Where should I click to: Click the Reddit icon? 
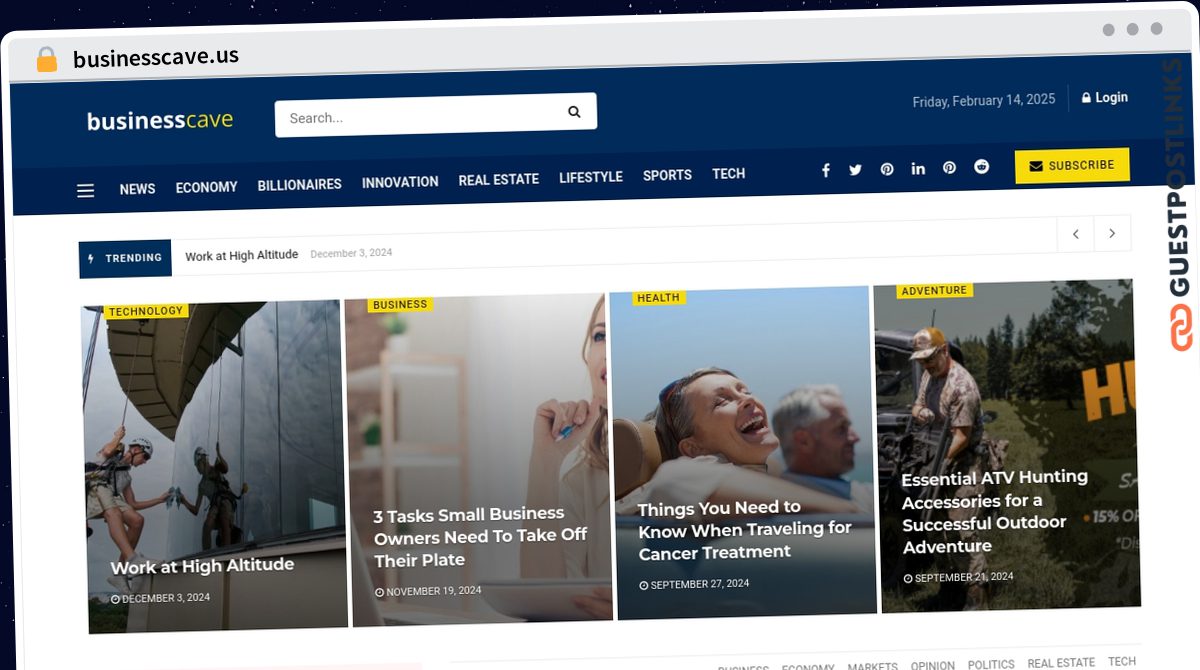point(982,167)
